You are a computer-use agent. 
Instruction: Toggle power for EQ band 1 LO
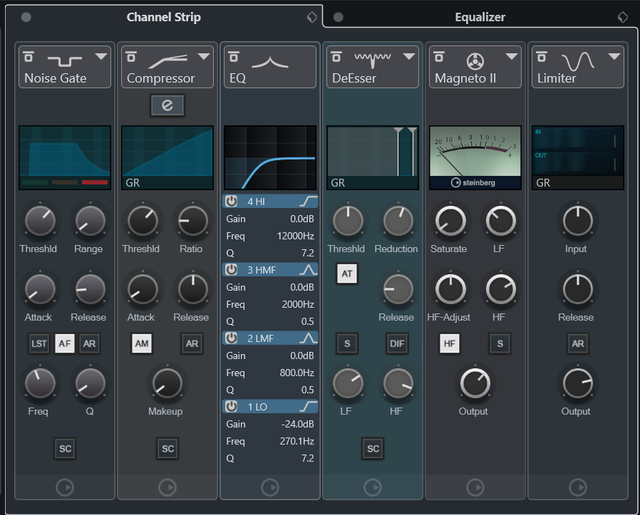[x=231, y=406]
